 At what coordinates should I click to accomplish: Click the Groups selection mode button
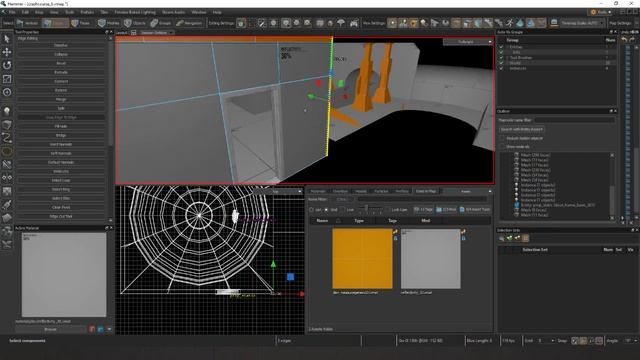pyautogui.click(x=161, y=23)
